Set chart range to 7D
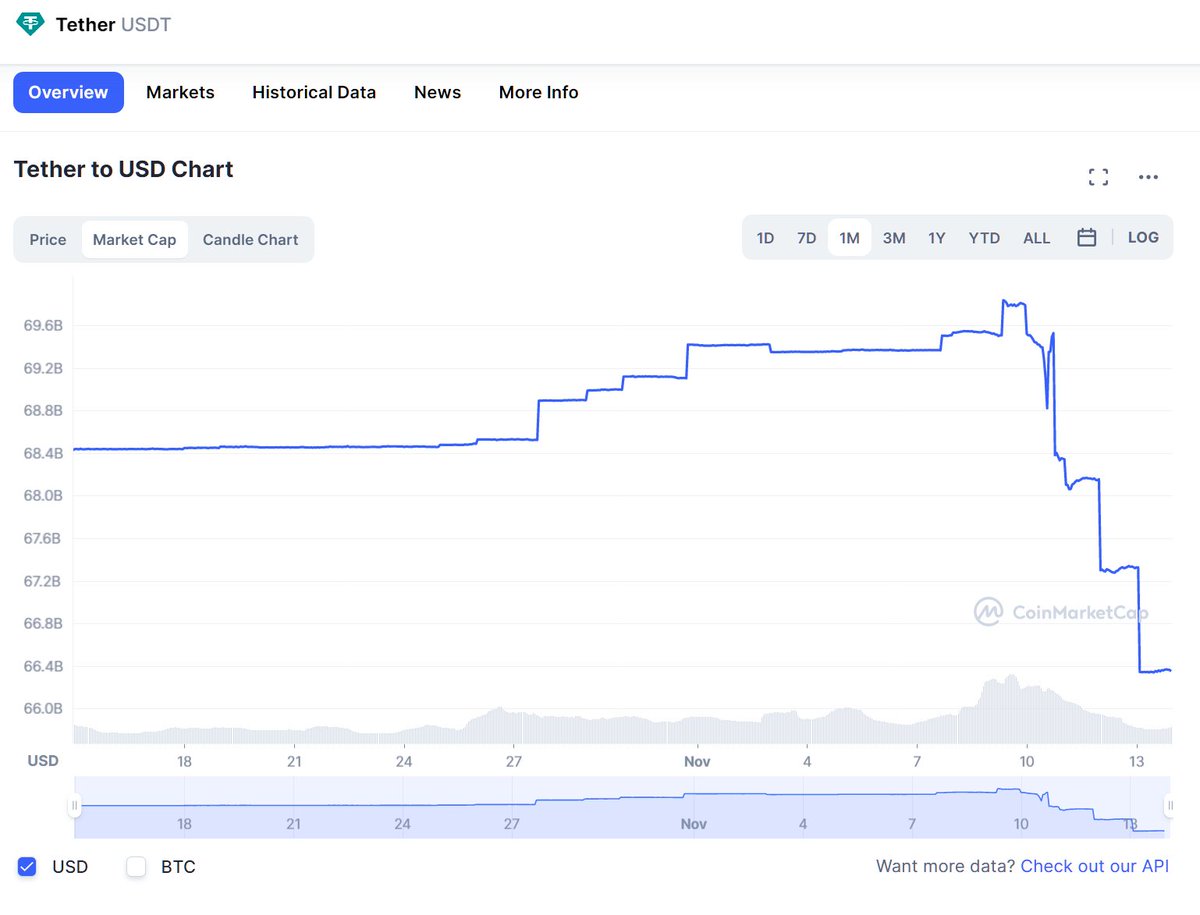1200x915 pixels. click(x=806, y=238)
